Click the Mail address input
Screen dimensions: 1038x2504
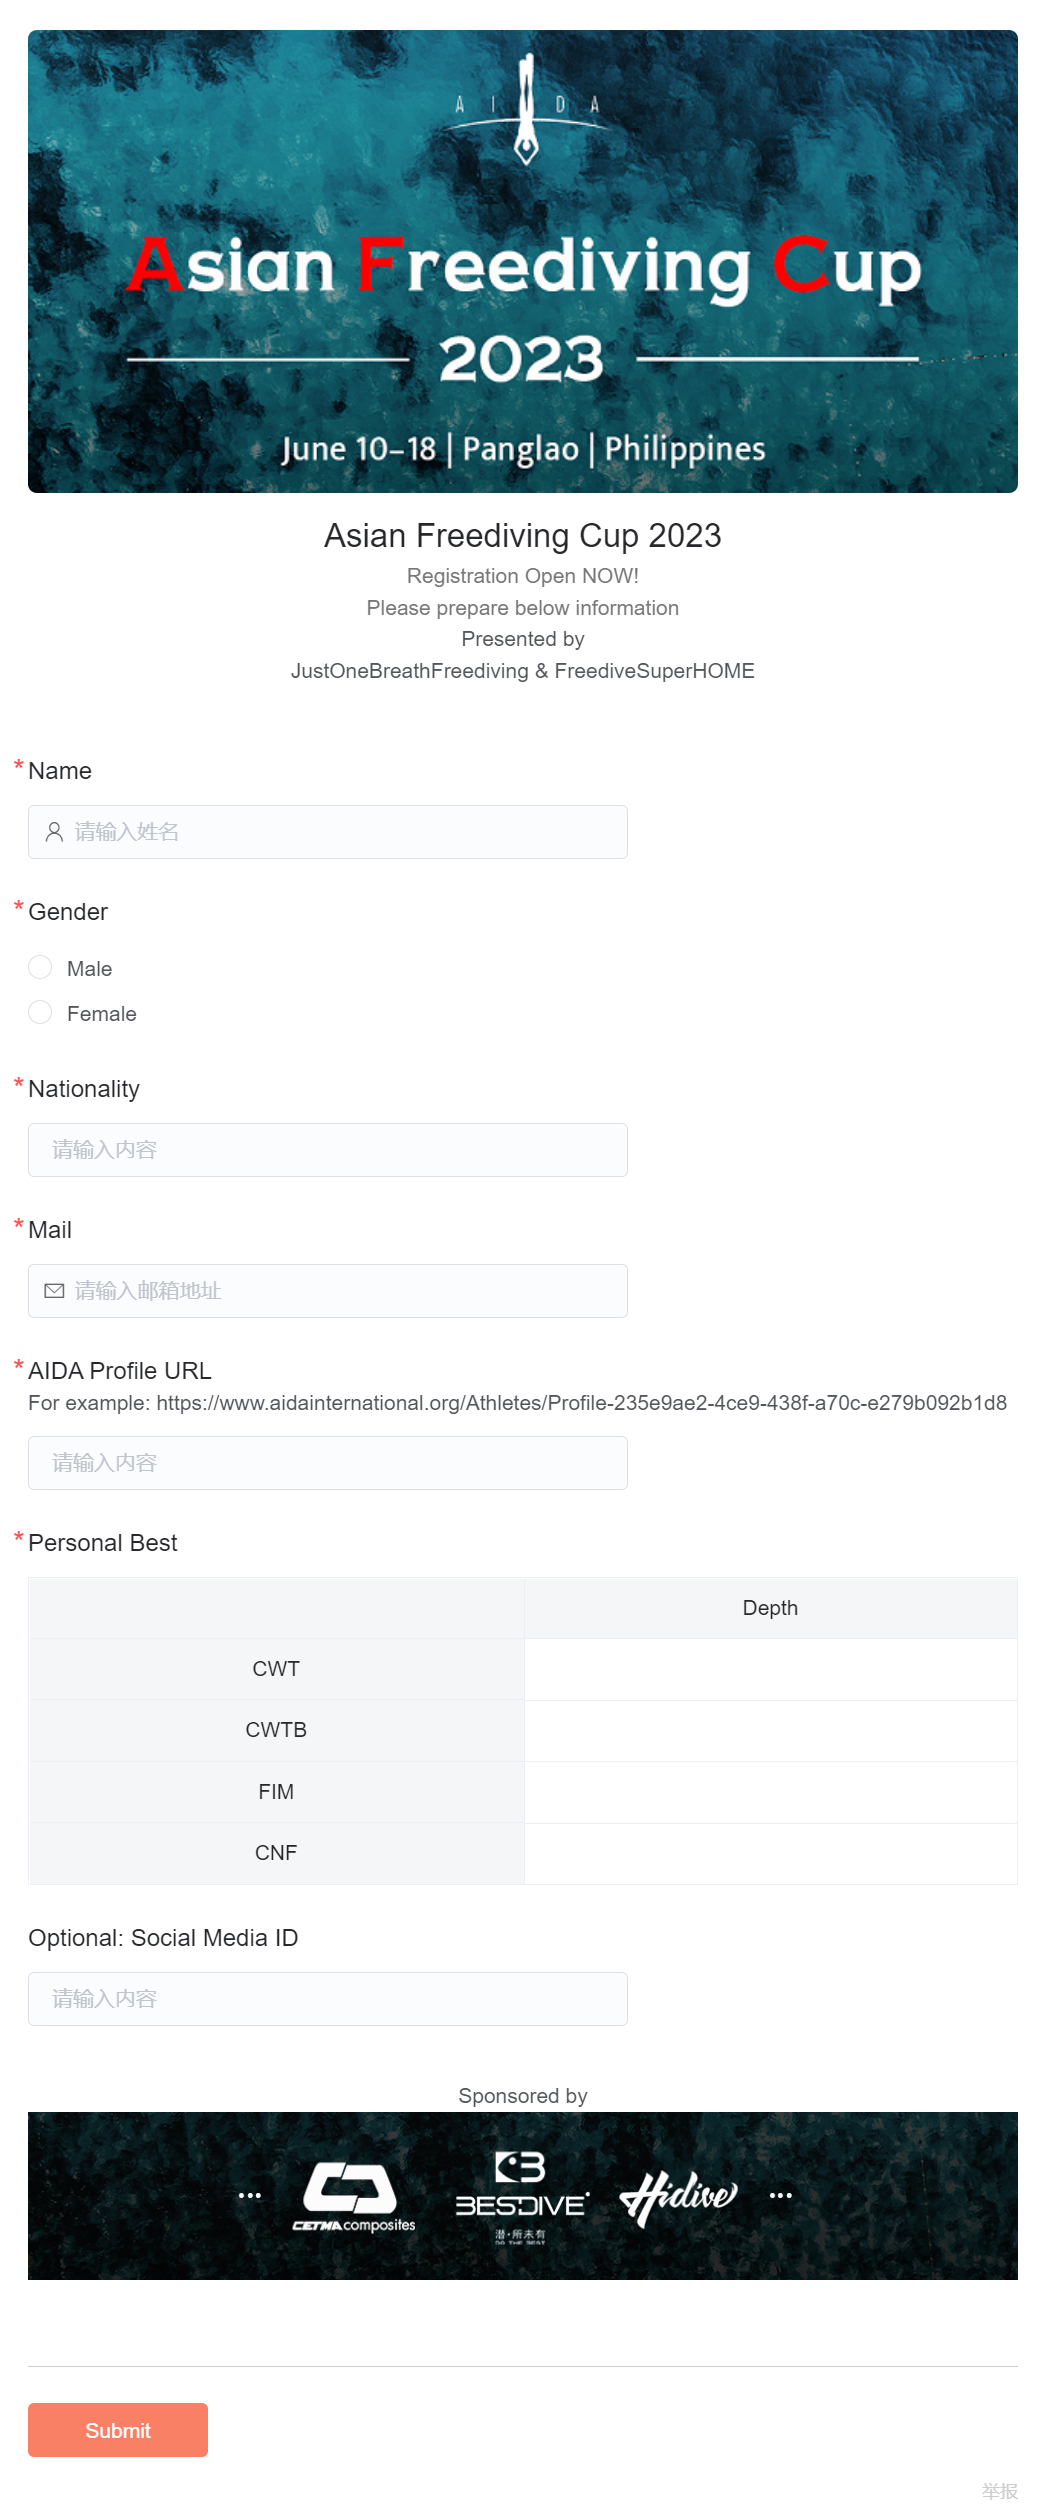[x=340, y=1291]
